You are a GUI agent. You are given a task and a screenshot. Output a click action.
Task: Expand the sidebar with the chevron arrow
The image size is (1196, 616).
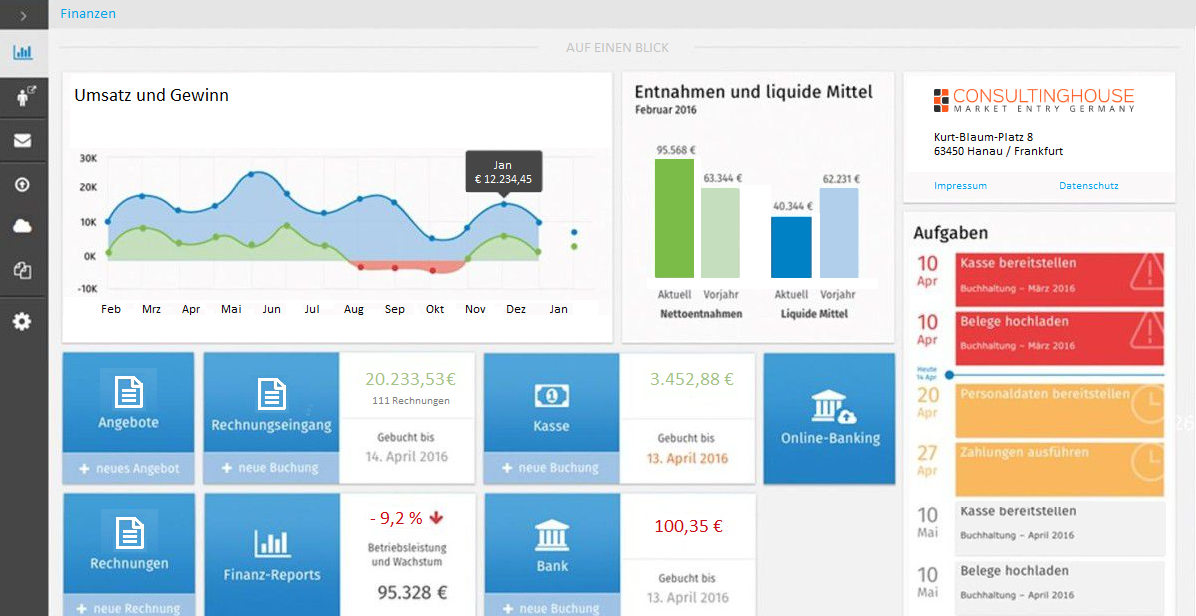[24, 14]
